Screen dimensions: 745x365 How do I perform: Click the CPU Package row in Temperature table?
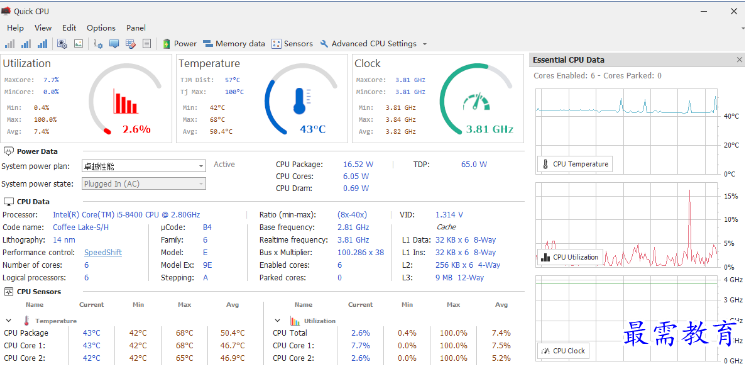click(124, 333)
